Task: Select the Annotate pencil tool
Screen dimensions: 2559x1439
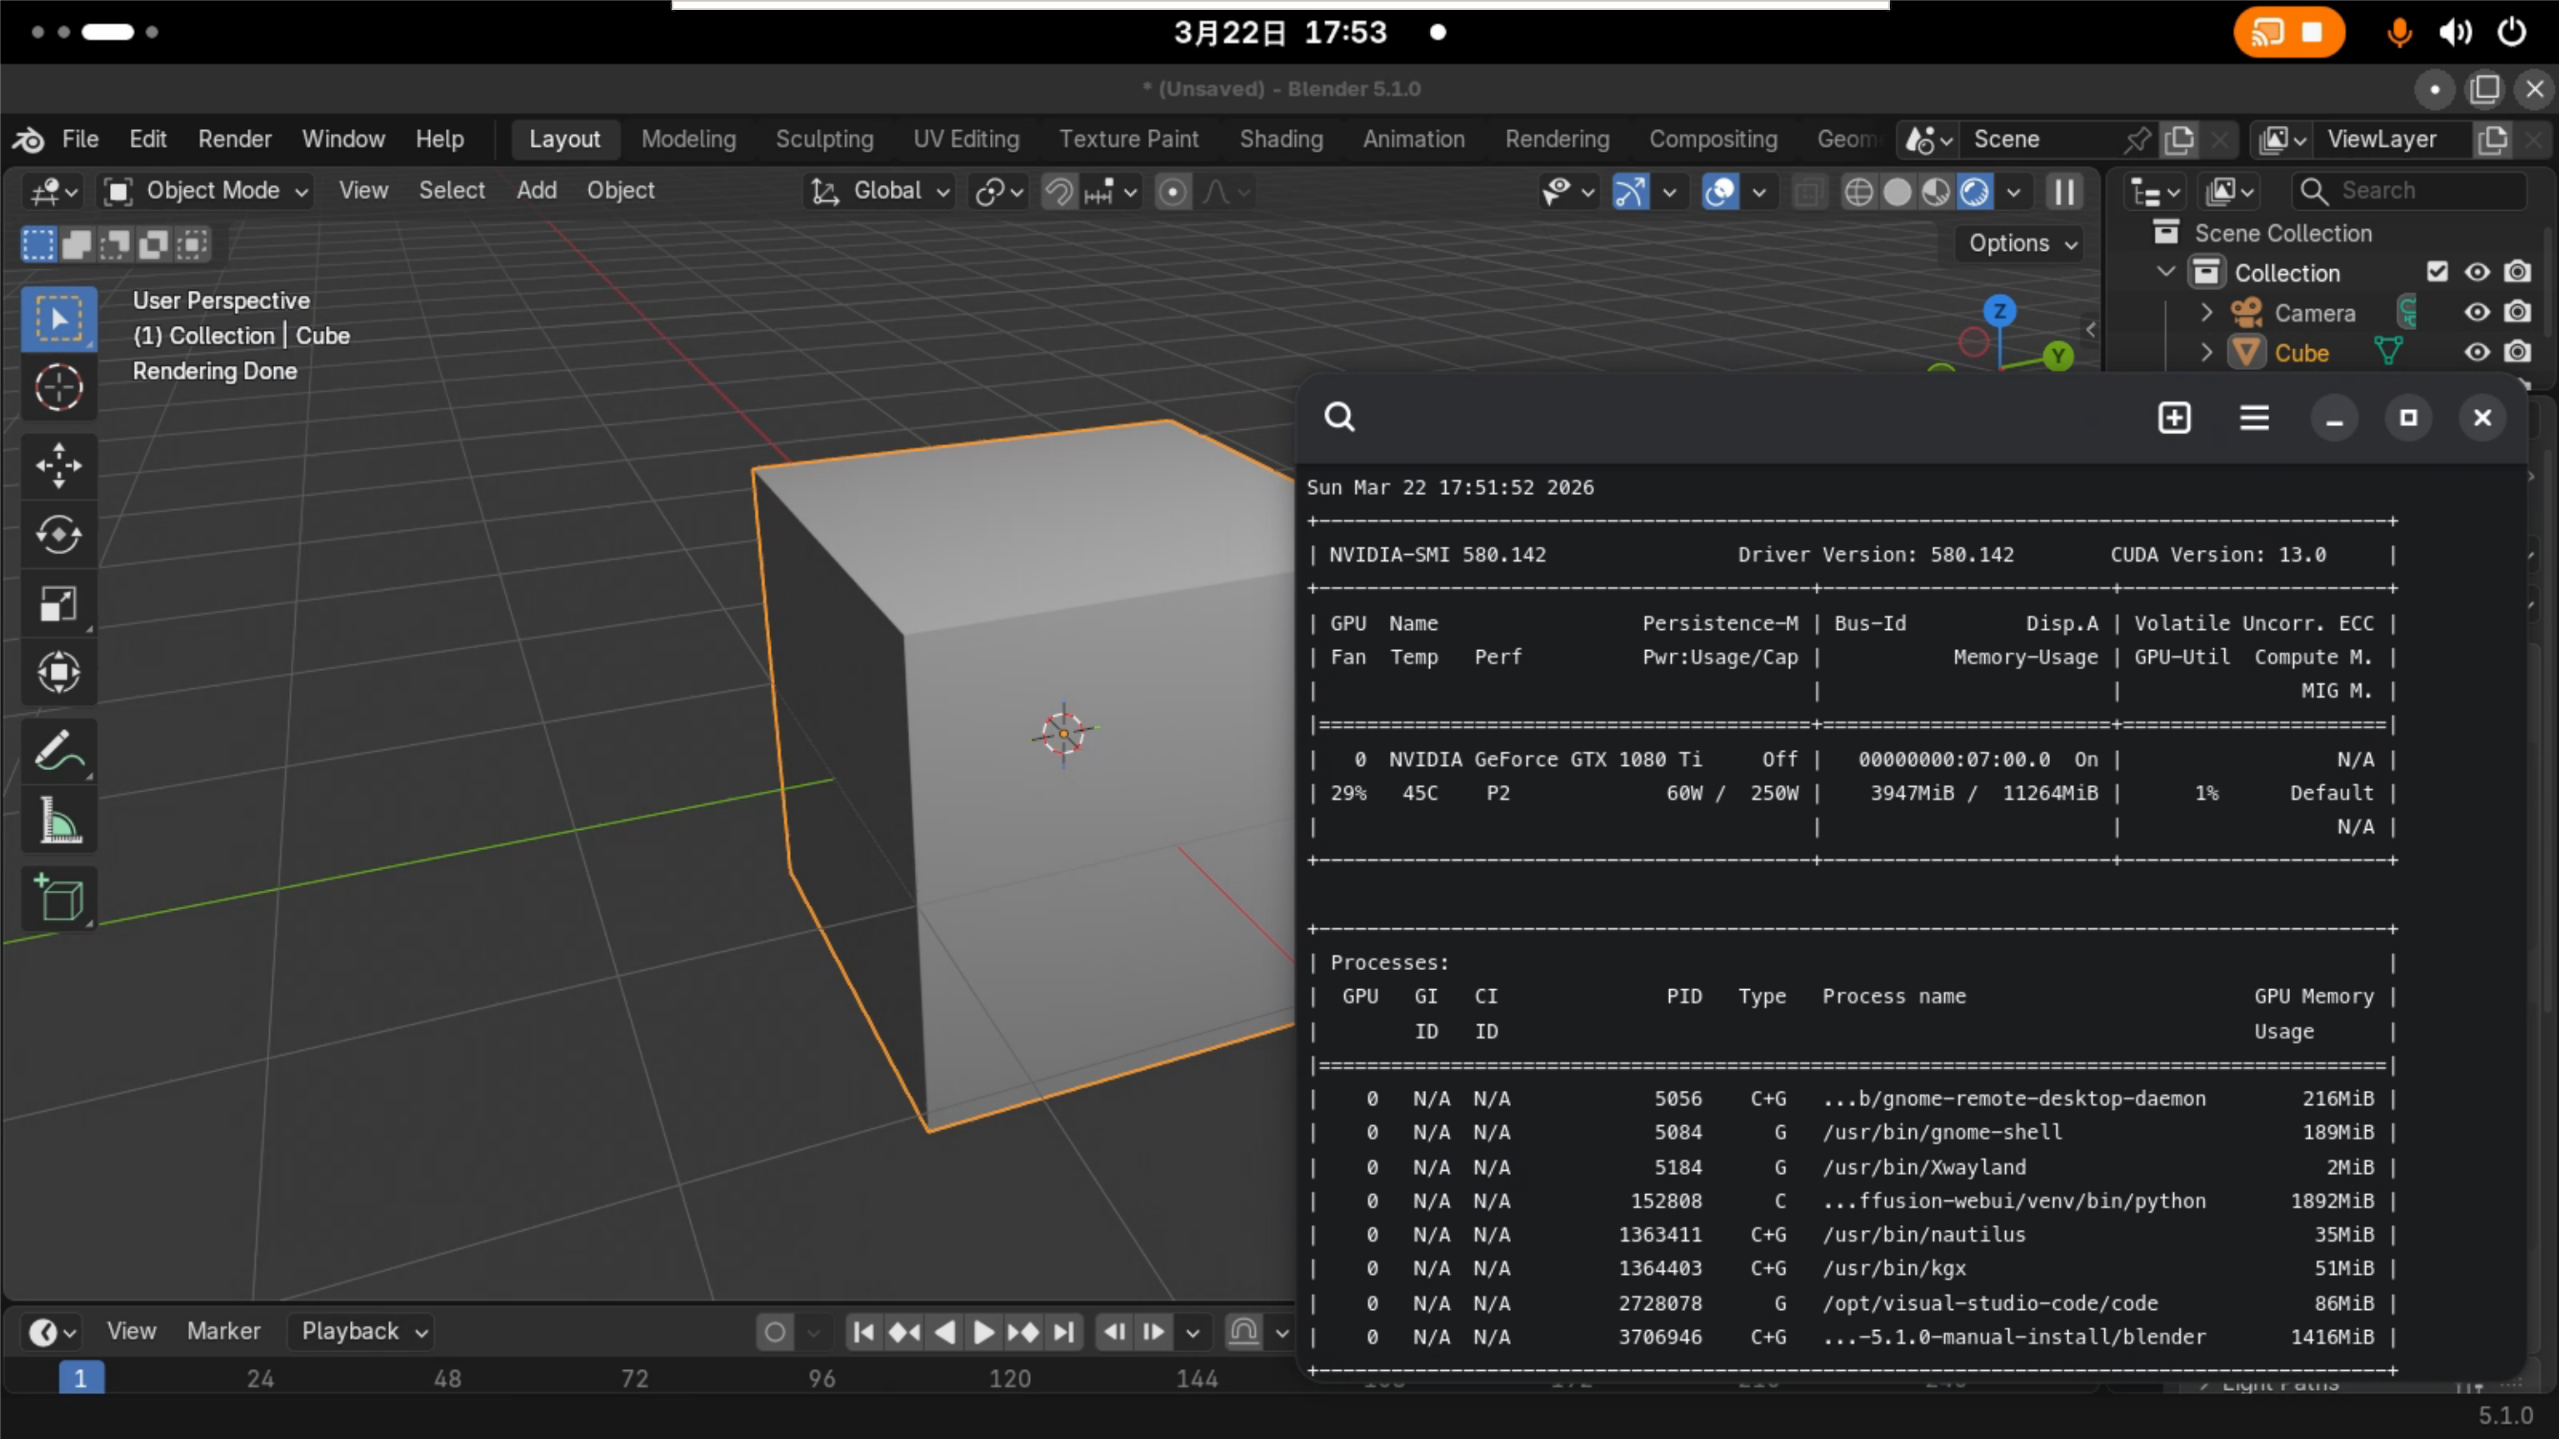Action: coord(59,751)
